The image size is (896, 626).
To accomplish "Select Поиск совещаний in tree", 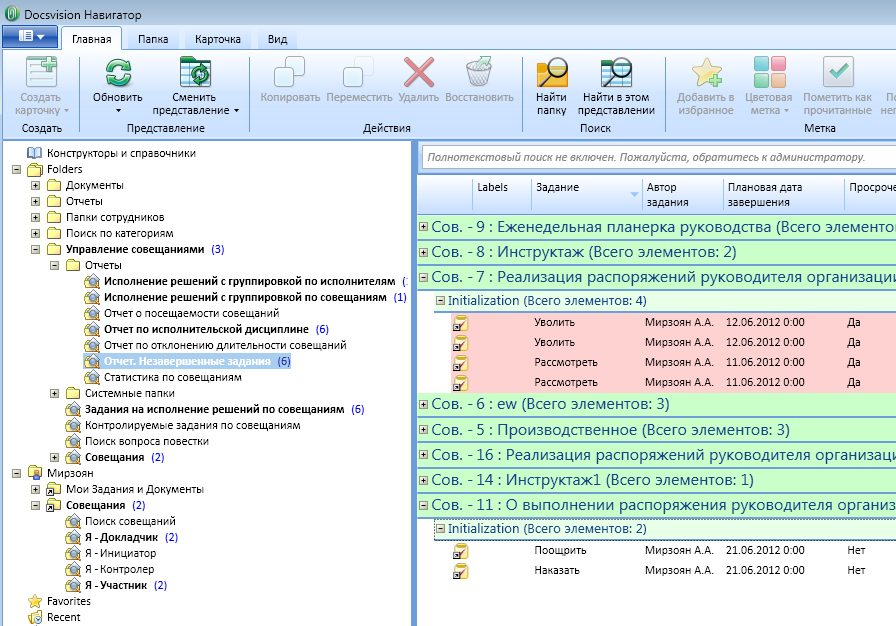I will pyautogui.click(x=130, y=521).
